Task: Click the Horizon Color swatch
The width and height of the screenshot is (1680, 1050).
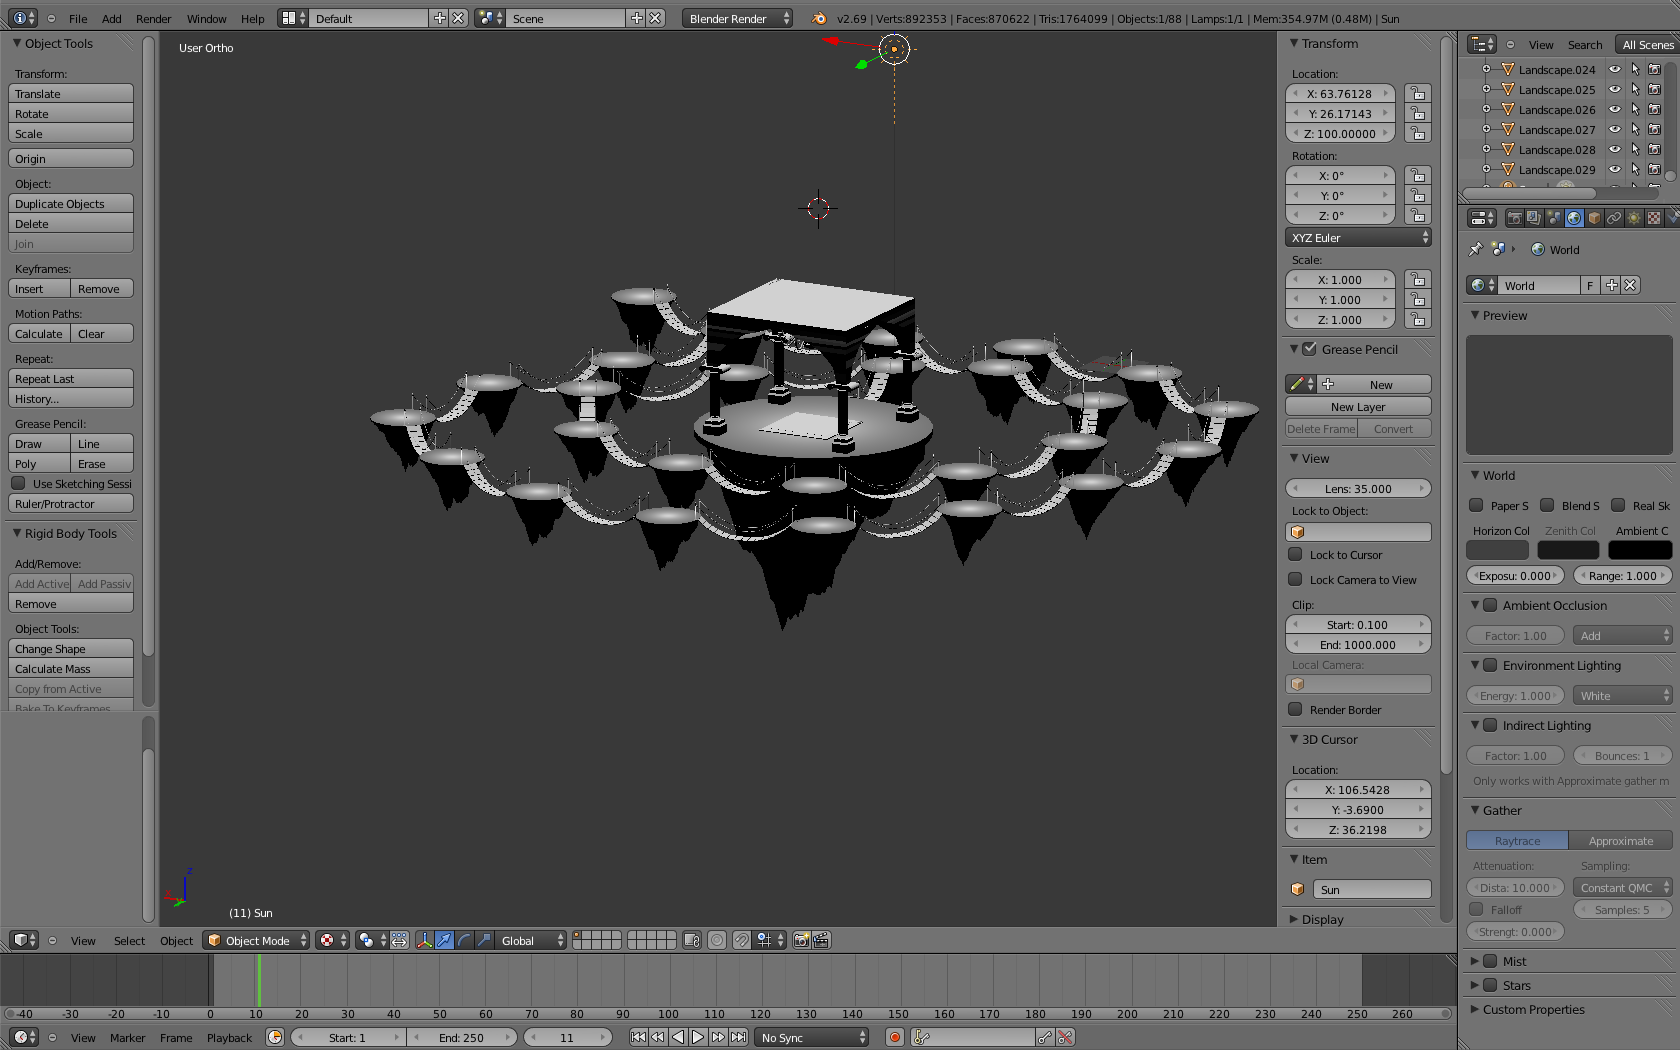Action: 1497,550
